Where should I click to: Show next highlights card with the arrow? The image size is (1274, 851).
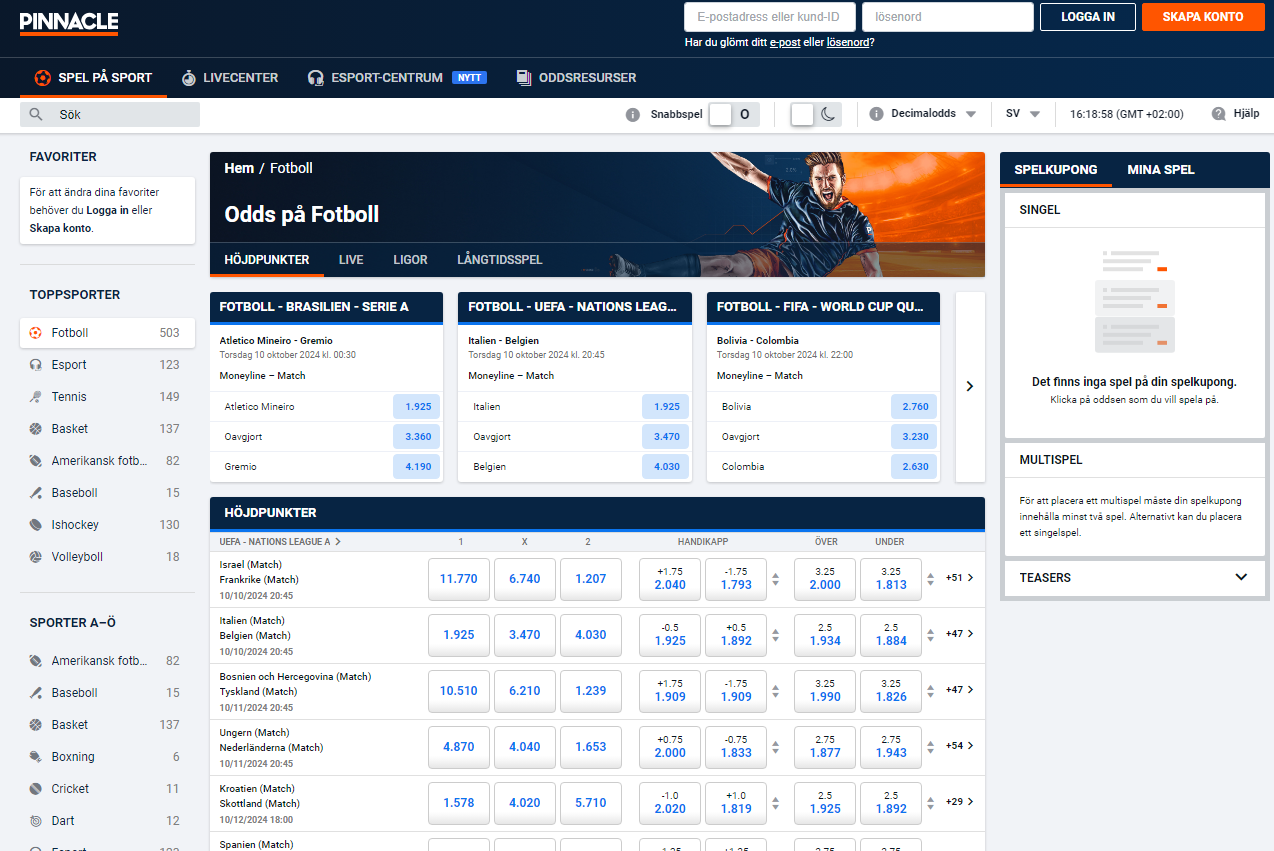969,387
